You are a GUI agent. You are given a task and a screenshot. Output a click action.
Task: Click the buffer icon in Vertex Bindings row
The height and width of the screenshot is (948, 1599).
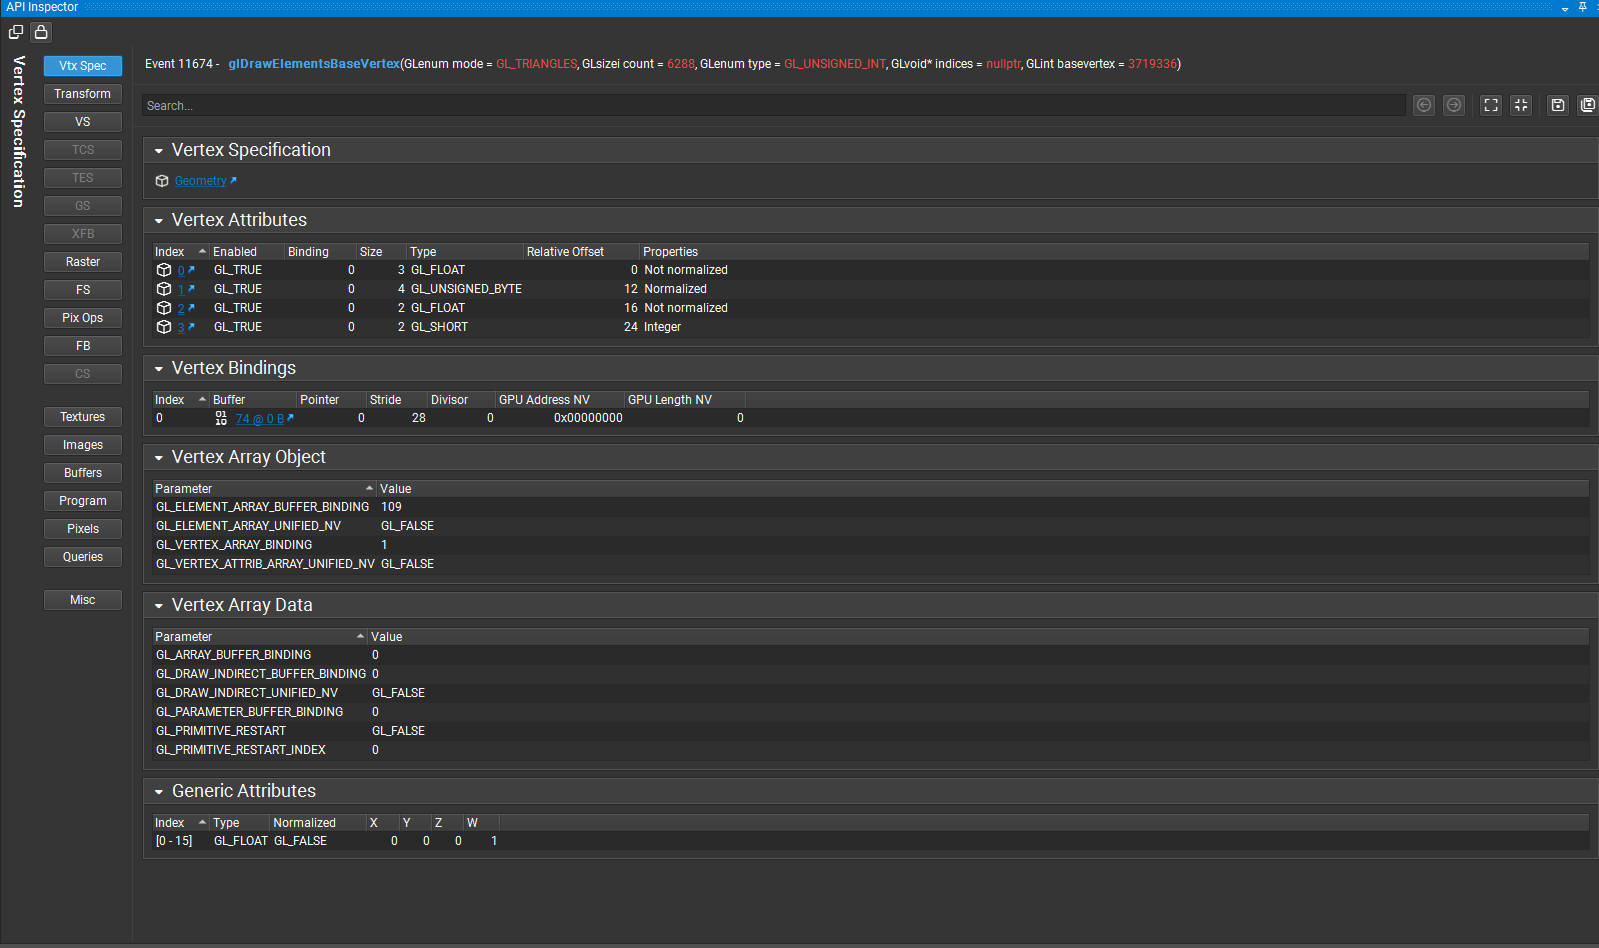(221, 418)
